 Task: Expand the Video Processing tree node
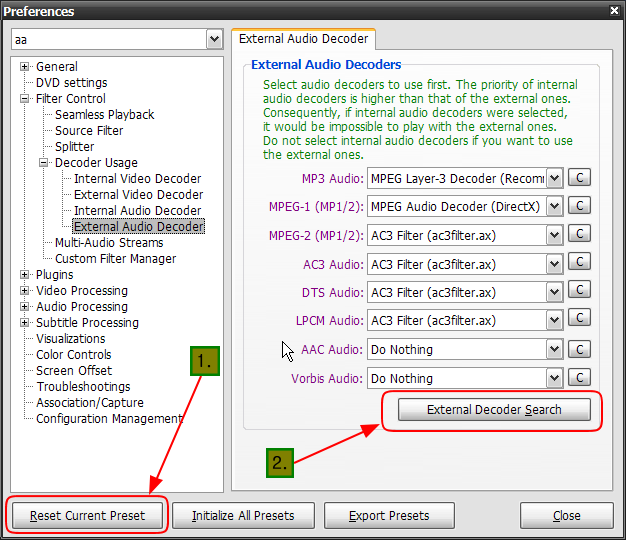pos(25,291)
